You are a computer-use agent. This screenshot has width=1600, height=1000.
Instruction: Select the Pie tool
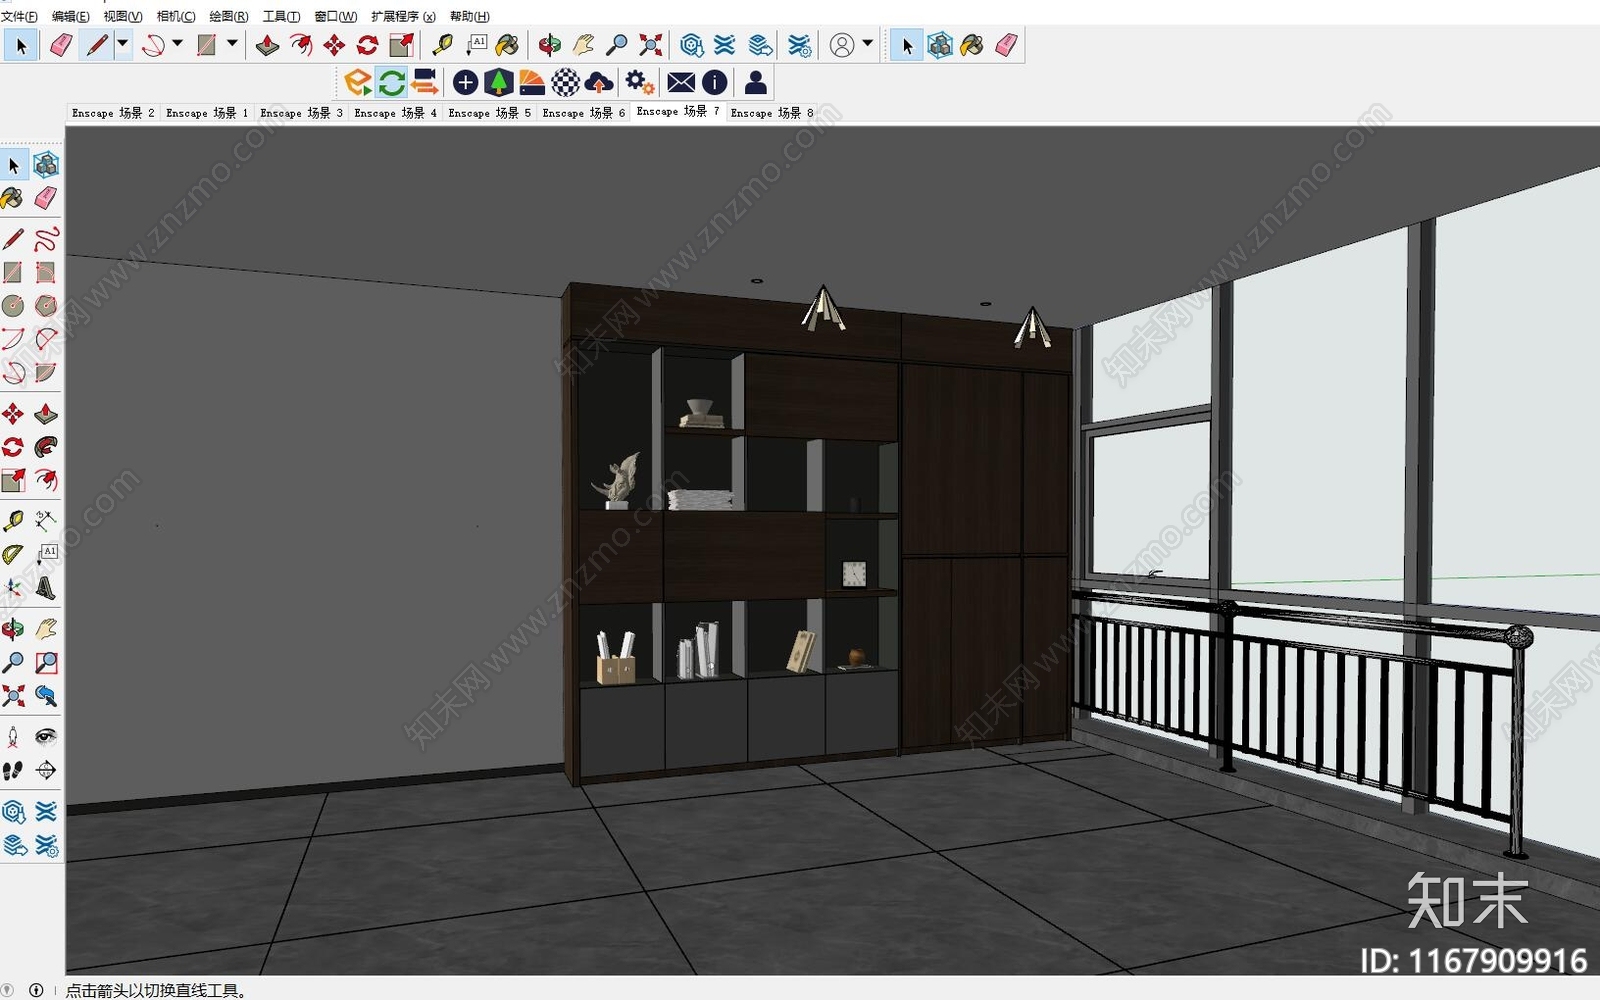[46, 372]
